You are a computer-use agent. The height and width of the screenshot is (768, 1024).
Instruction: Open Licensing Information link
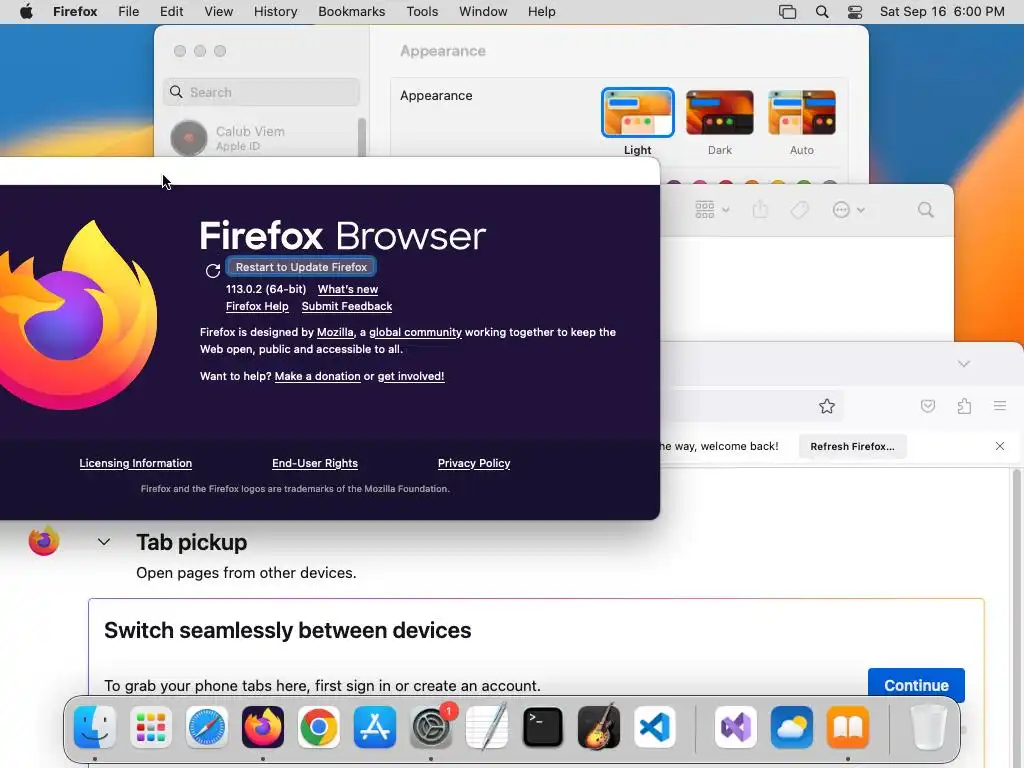pyautogui.click(x=136, y=463)
